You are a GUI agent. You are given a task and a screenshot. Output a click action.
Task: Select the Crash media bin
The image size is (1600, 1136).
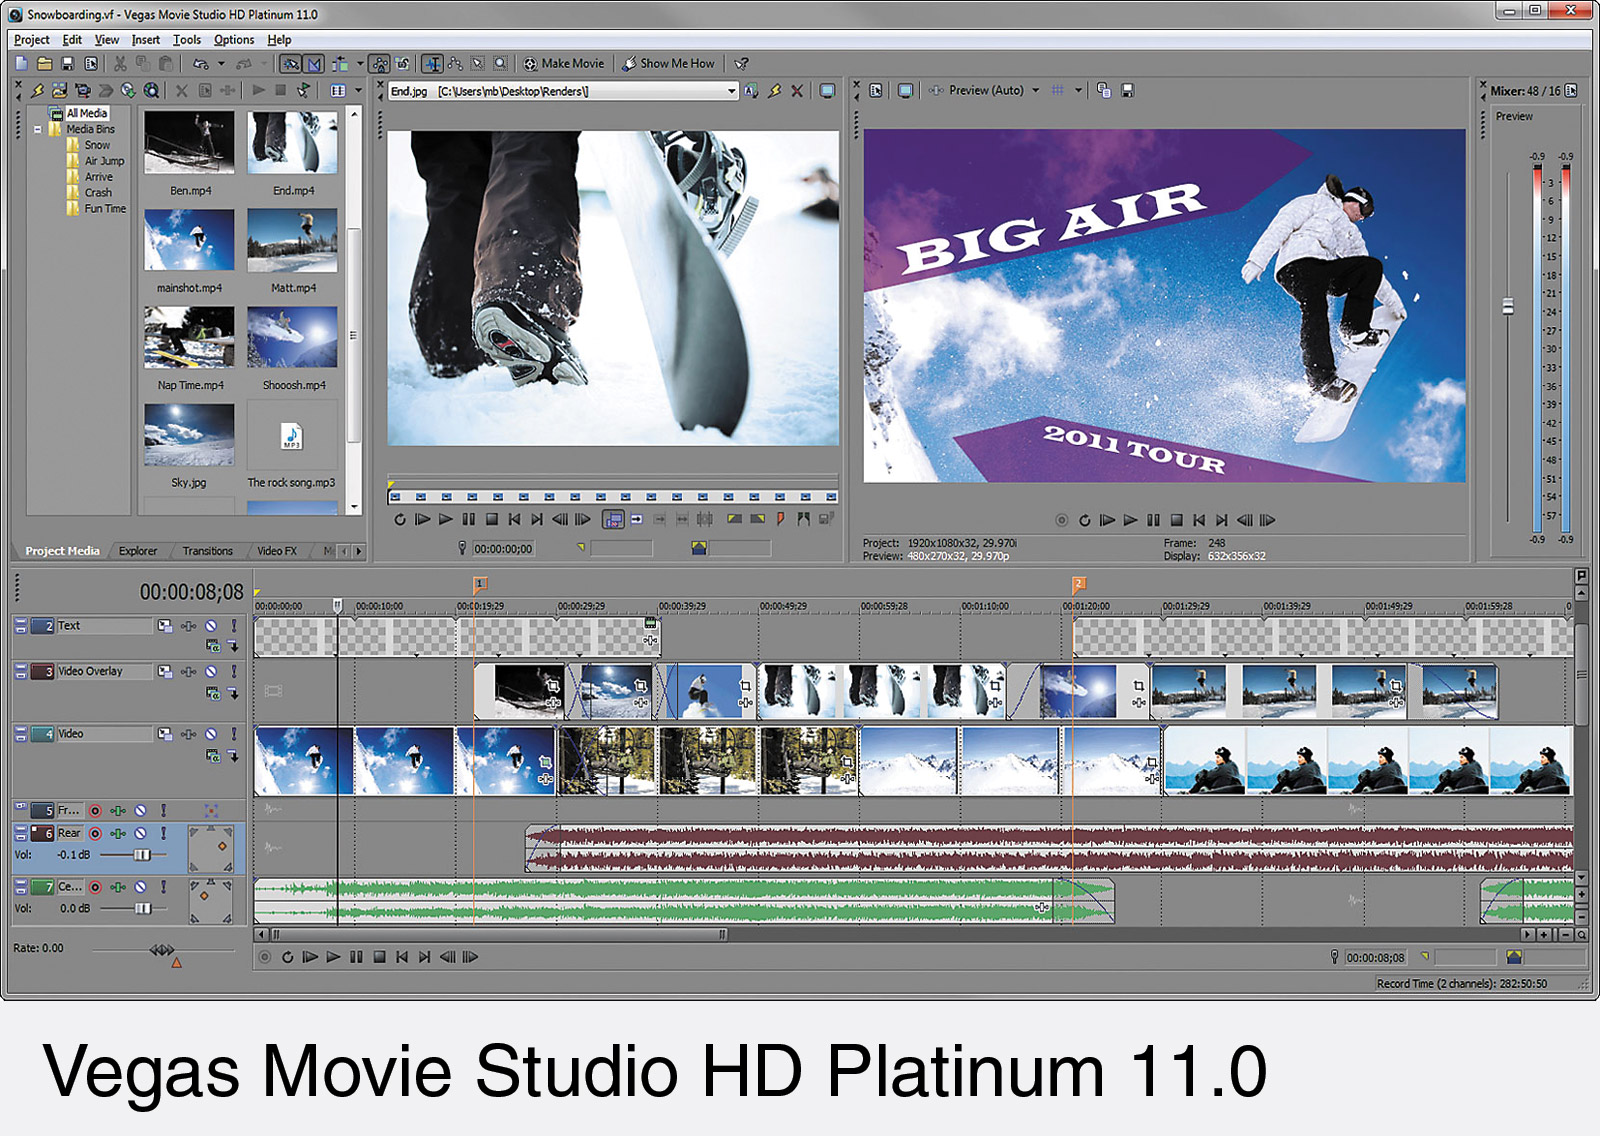coord(98,193)
